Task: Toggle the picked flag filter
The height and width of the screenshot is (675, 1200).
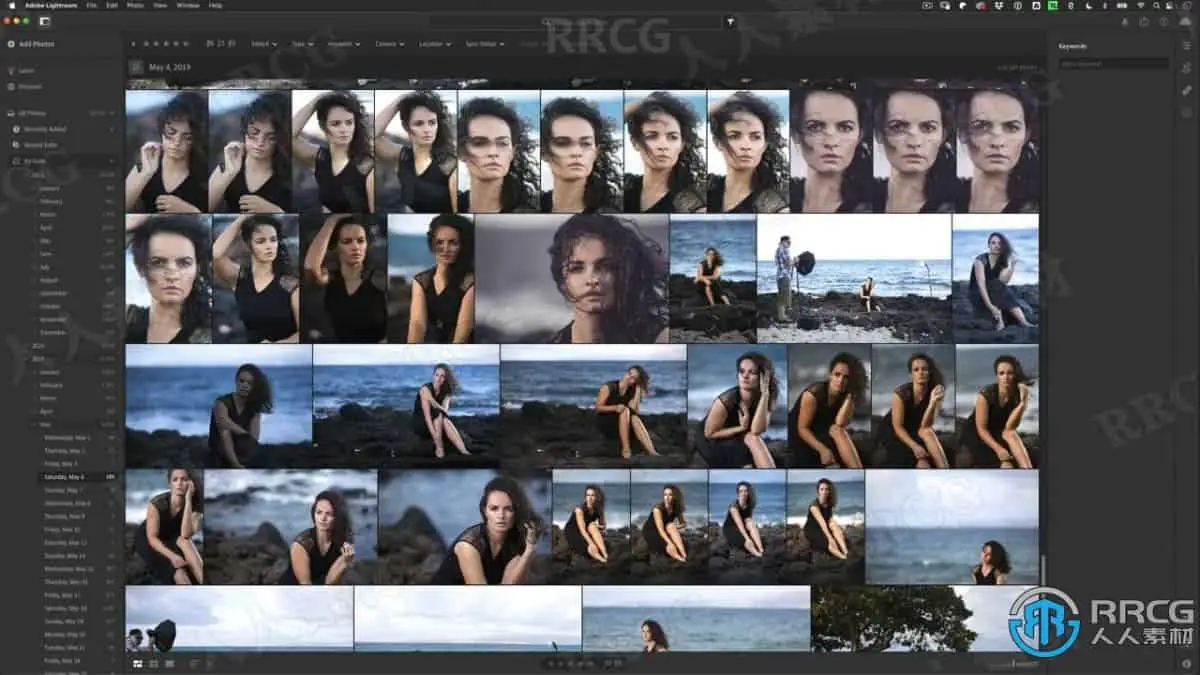Action: (x=209, y=44)
